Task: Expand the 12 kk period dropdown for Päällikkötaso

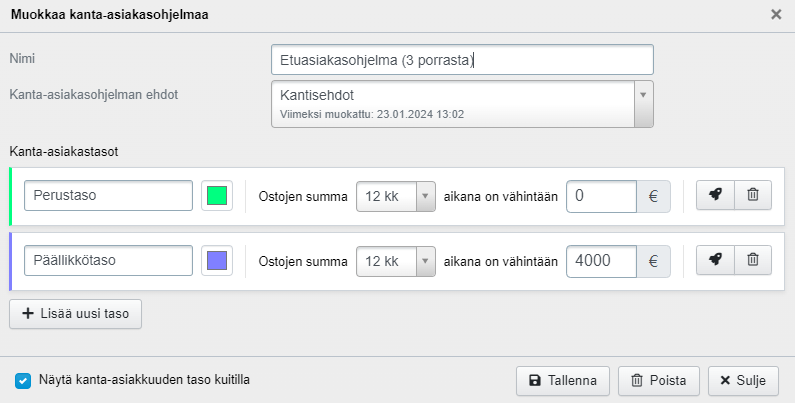Action: click(396, 261)
